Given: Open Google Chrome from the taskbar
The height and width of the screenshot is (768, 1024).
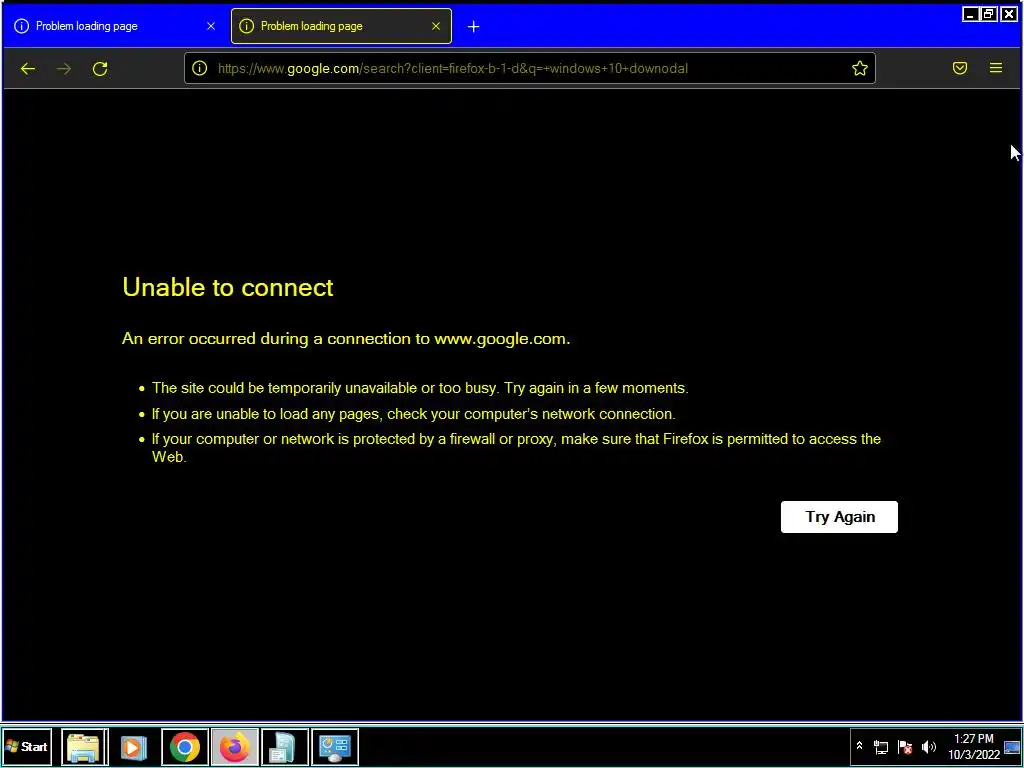Looking at the screenshot, I should [185, 746].
